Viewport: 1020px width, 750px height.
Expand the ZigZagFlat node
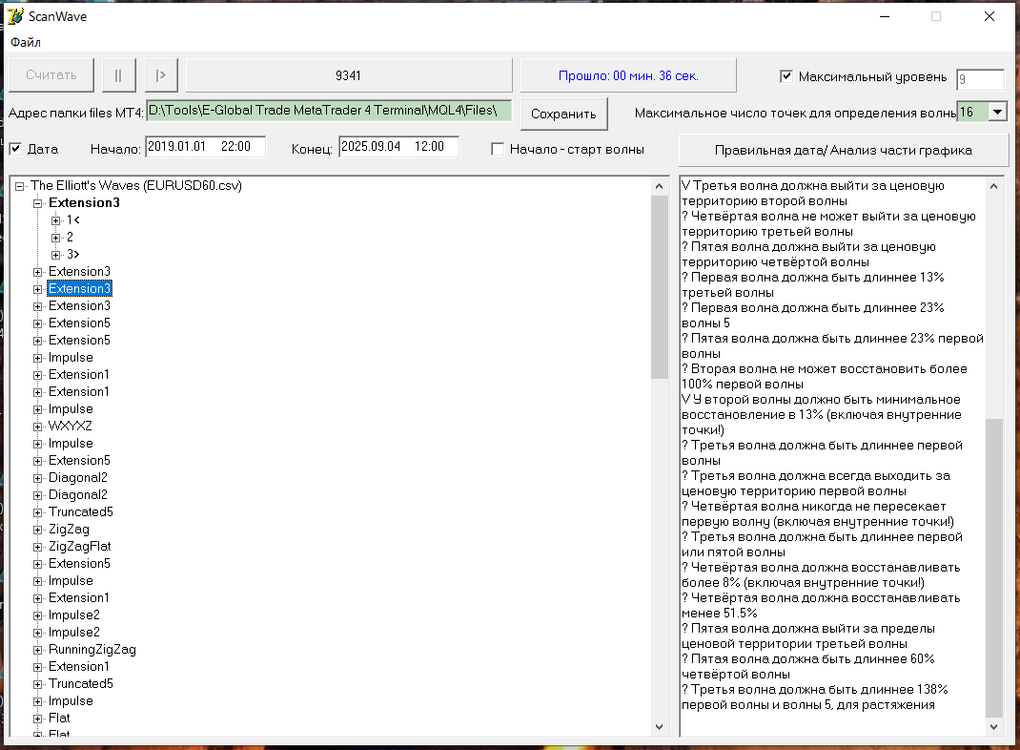pos(38,547)
